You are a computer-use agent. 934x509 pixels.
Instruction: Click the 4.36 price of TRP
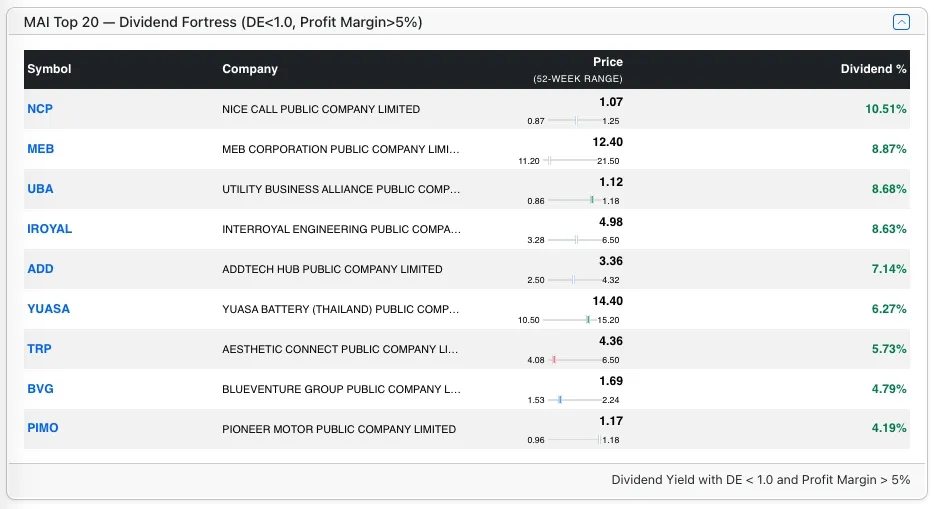coord(611,341)
